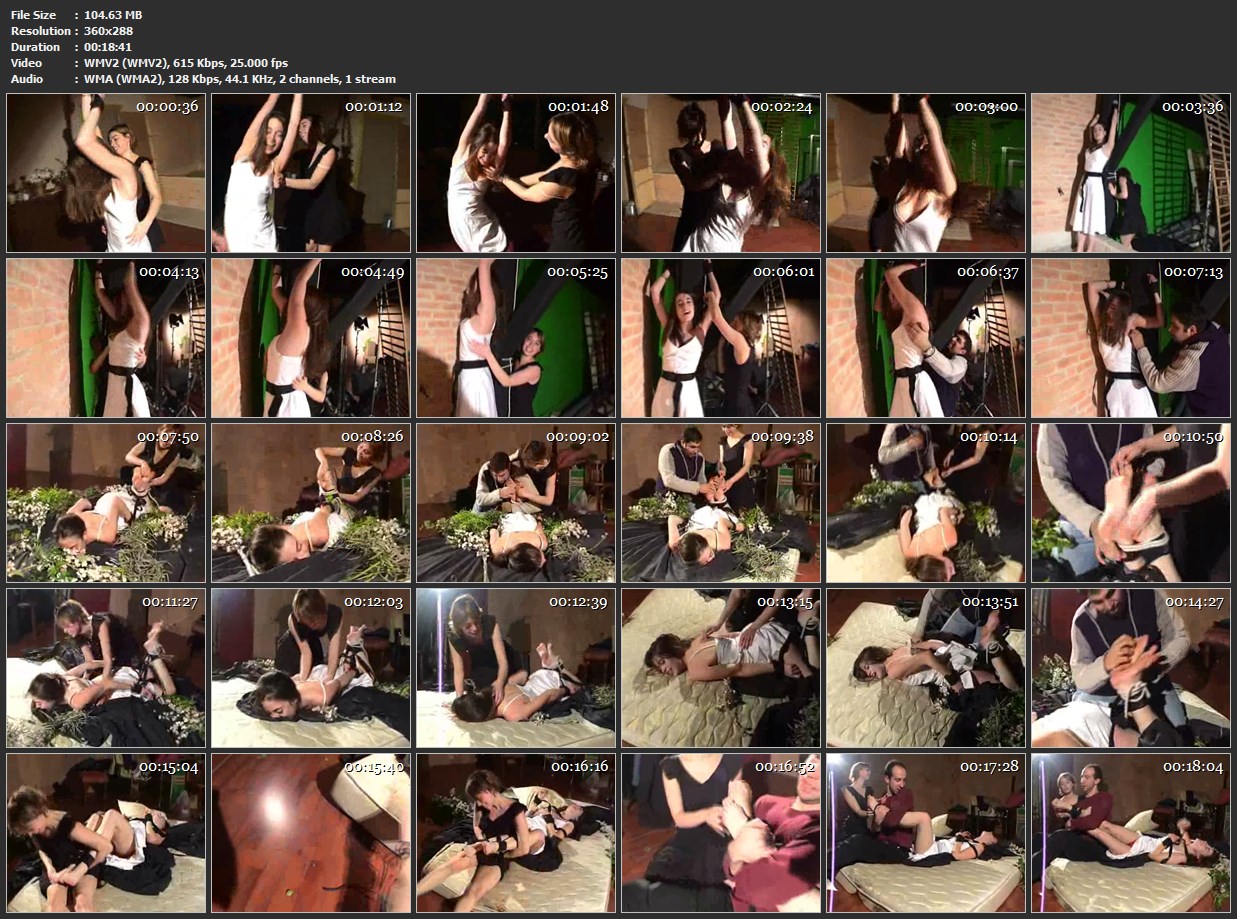Click the File Size value 104.63 MB
Screen dimensions: 1237x919
113,15
